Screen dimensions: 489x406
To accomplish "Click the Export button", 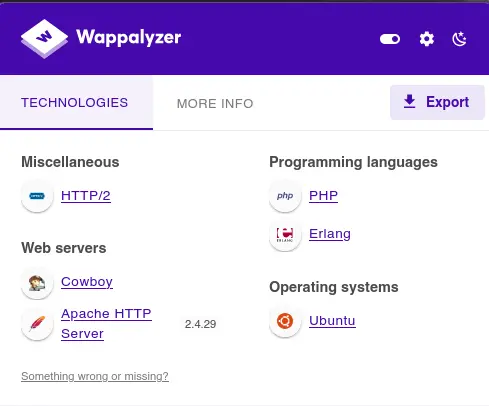I will [x=437, y=102].
